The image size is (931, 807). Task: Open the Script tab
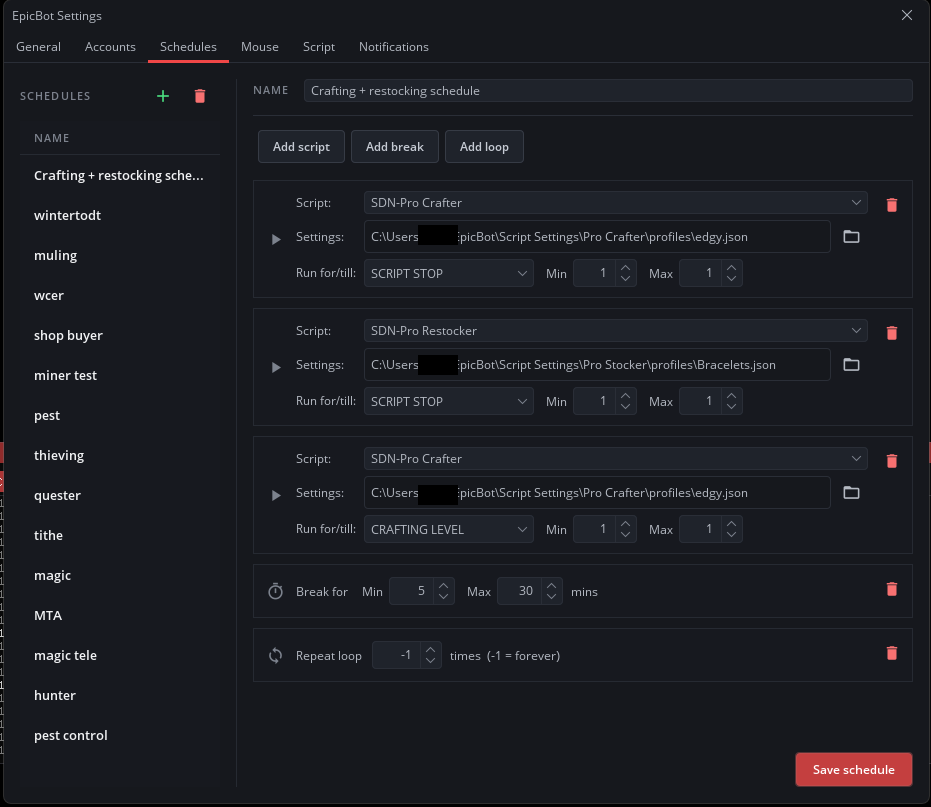click(x=319, y=47)
